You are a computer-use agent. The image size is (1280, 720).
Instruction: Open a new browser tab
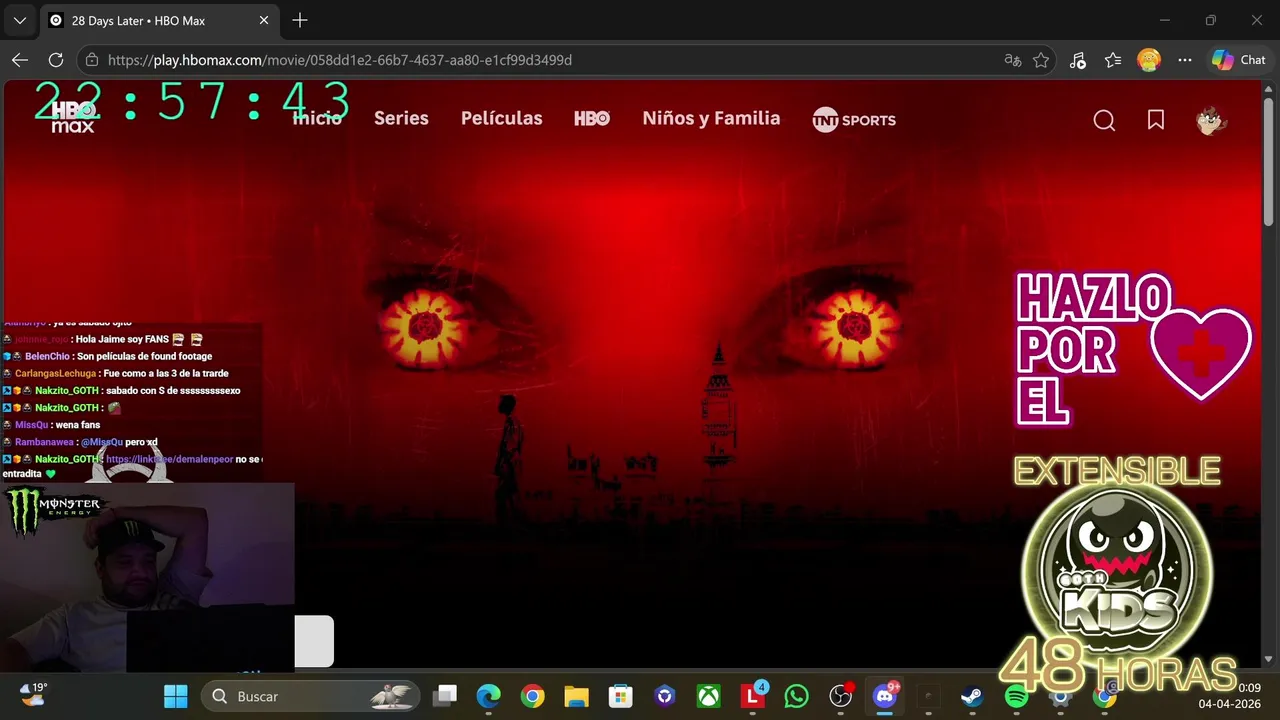point(300,20)
